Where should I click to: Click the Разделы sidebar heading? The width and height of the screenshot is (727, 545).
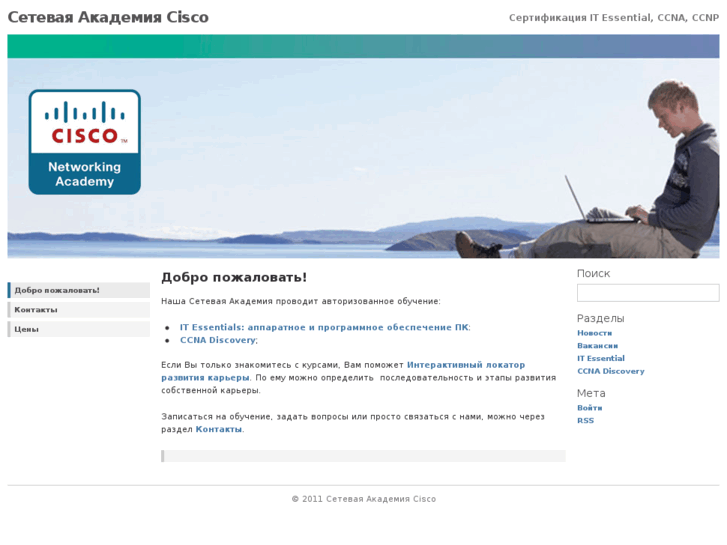pos(600,318)
